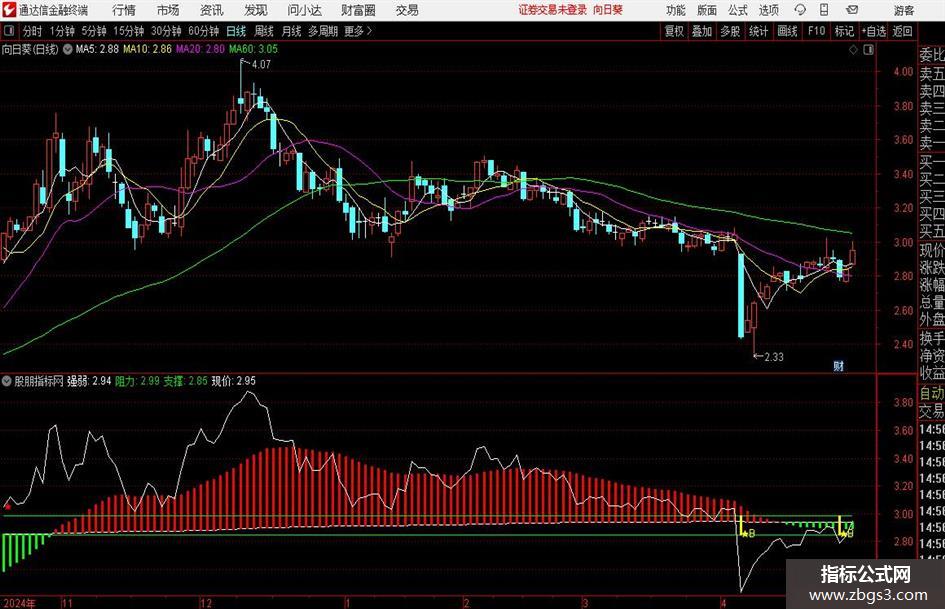Click the 统计 toolbar button
The image size is (945, 609).
(x=758, y=31)
